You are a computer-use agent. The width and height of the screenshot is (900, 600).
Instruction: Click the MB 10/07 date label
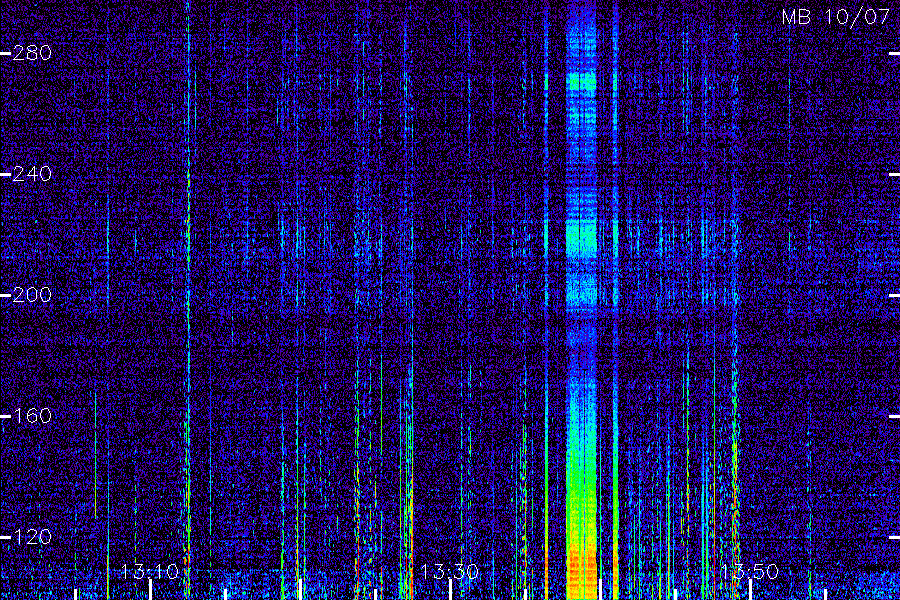836,17
